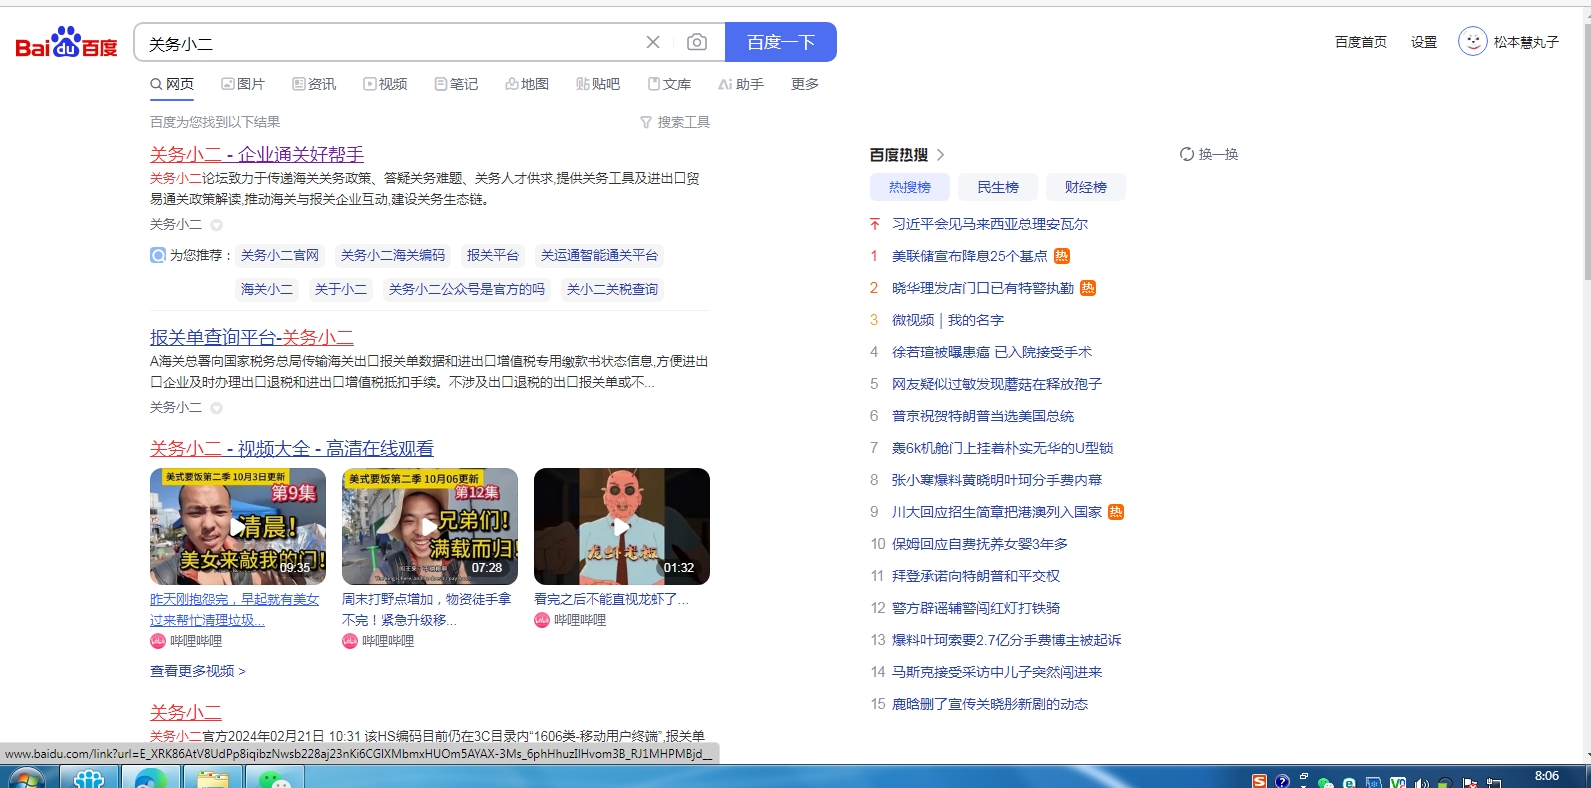The image size is (1591, 788).
Task: Open WeChat from the taskbar
Action: pos(275,778)
